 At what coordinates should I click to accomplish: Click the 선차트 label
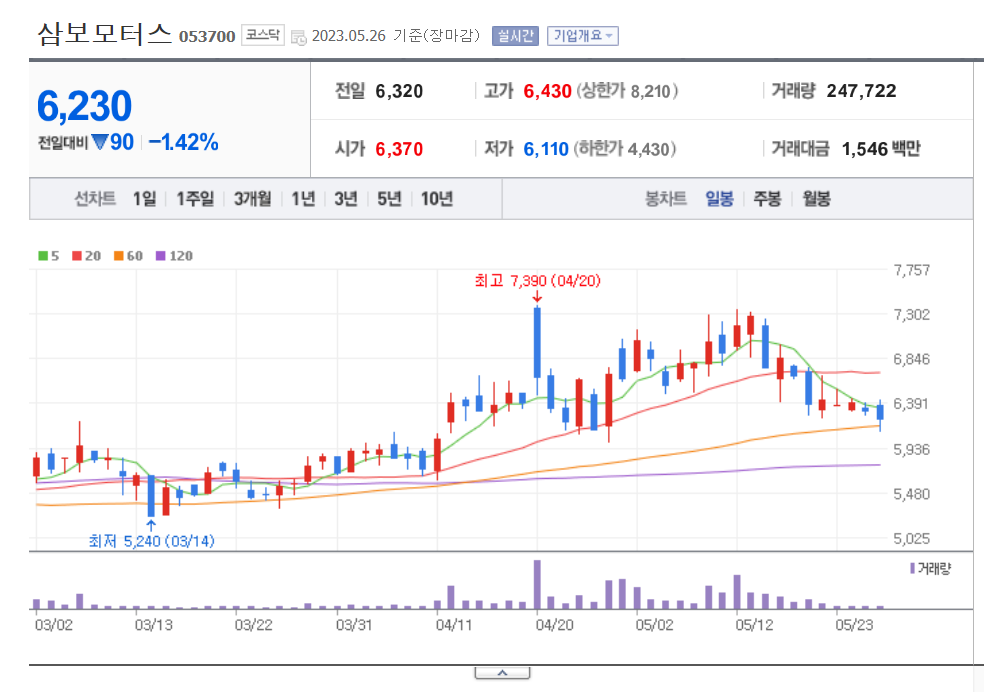(x=95, y=199)
